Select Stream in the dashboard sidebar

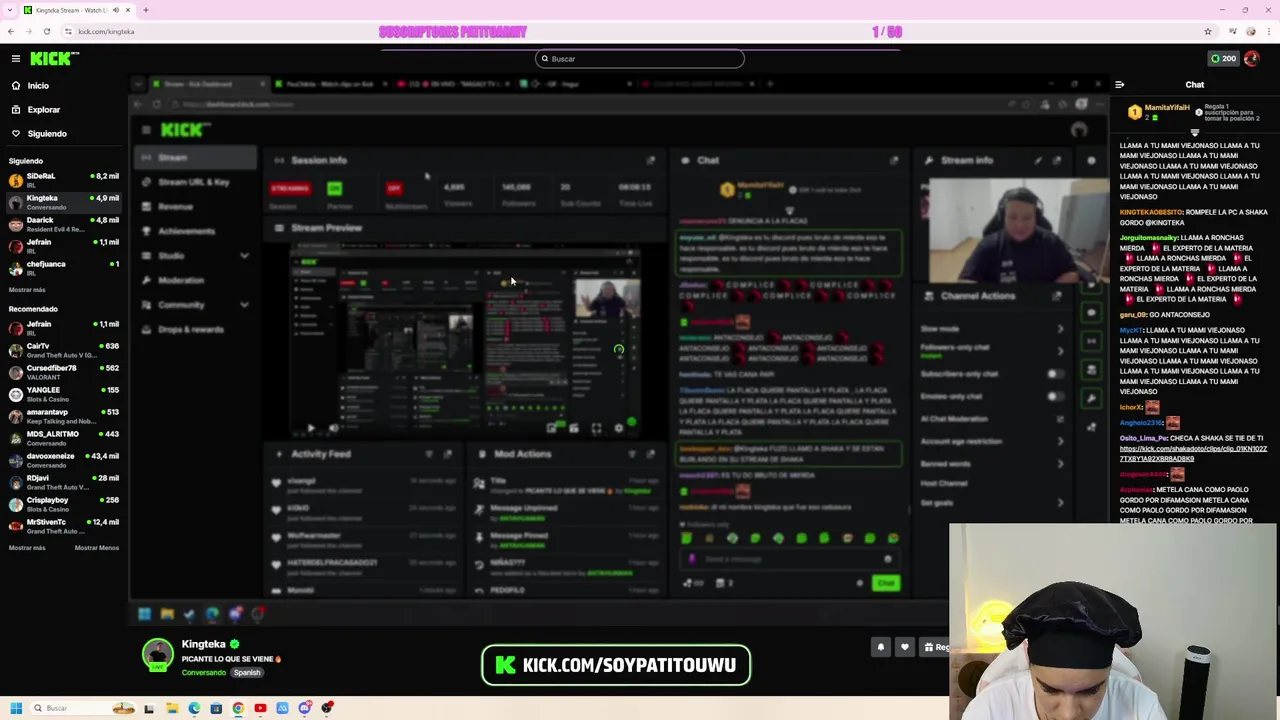coord(195,158)
